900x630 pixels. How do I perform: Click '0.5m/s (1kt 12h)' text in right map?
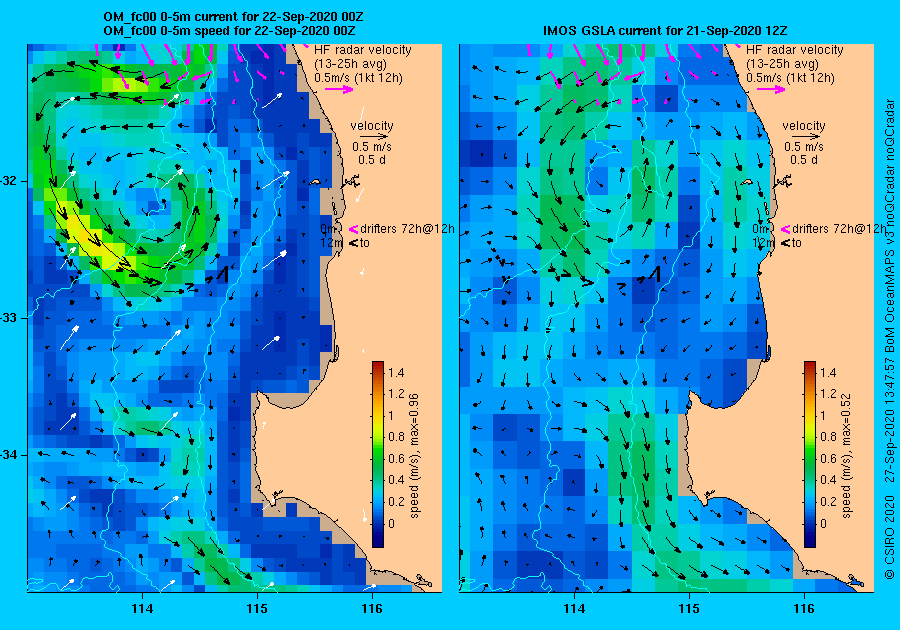790,78
